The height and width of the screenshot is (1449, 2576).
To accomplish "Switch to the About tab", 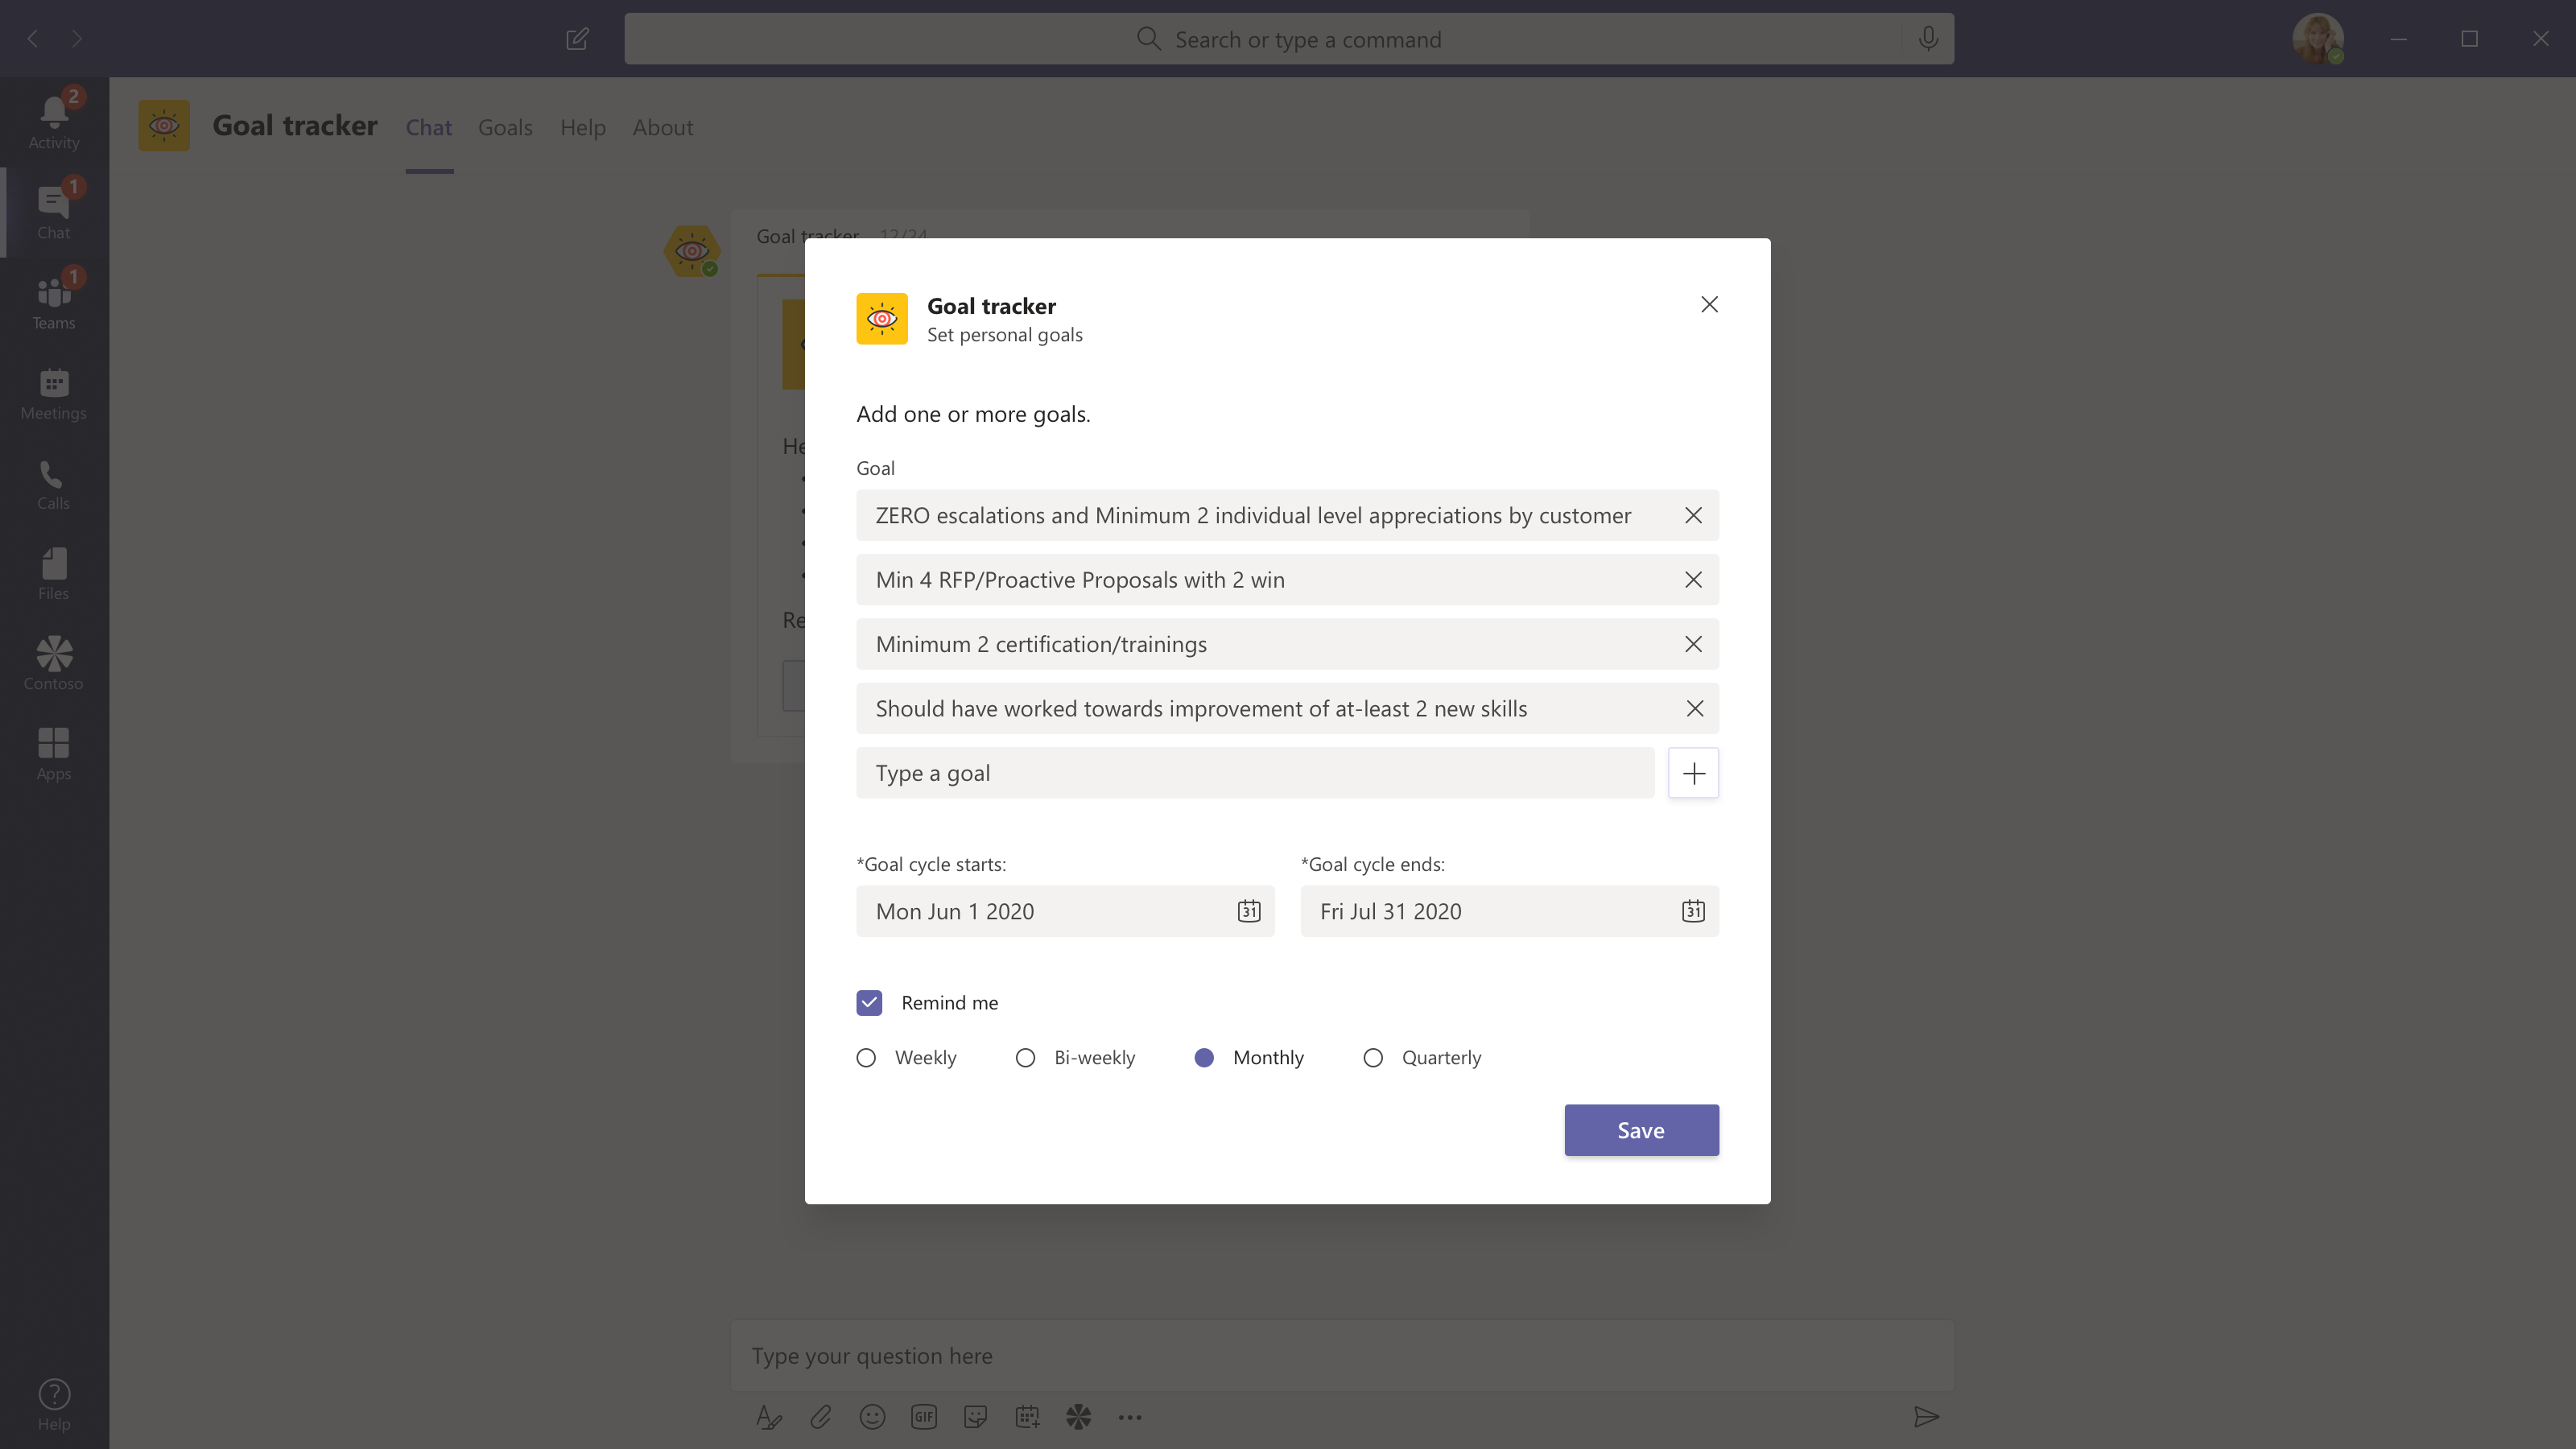I will (662, 128).
